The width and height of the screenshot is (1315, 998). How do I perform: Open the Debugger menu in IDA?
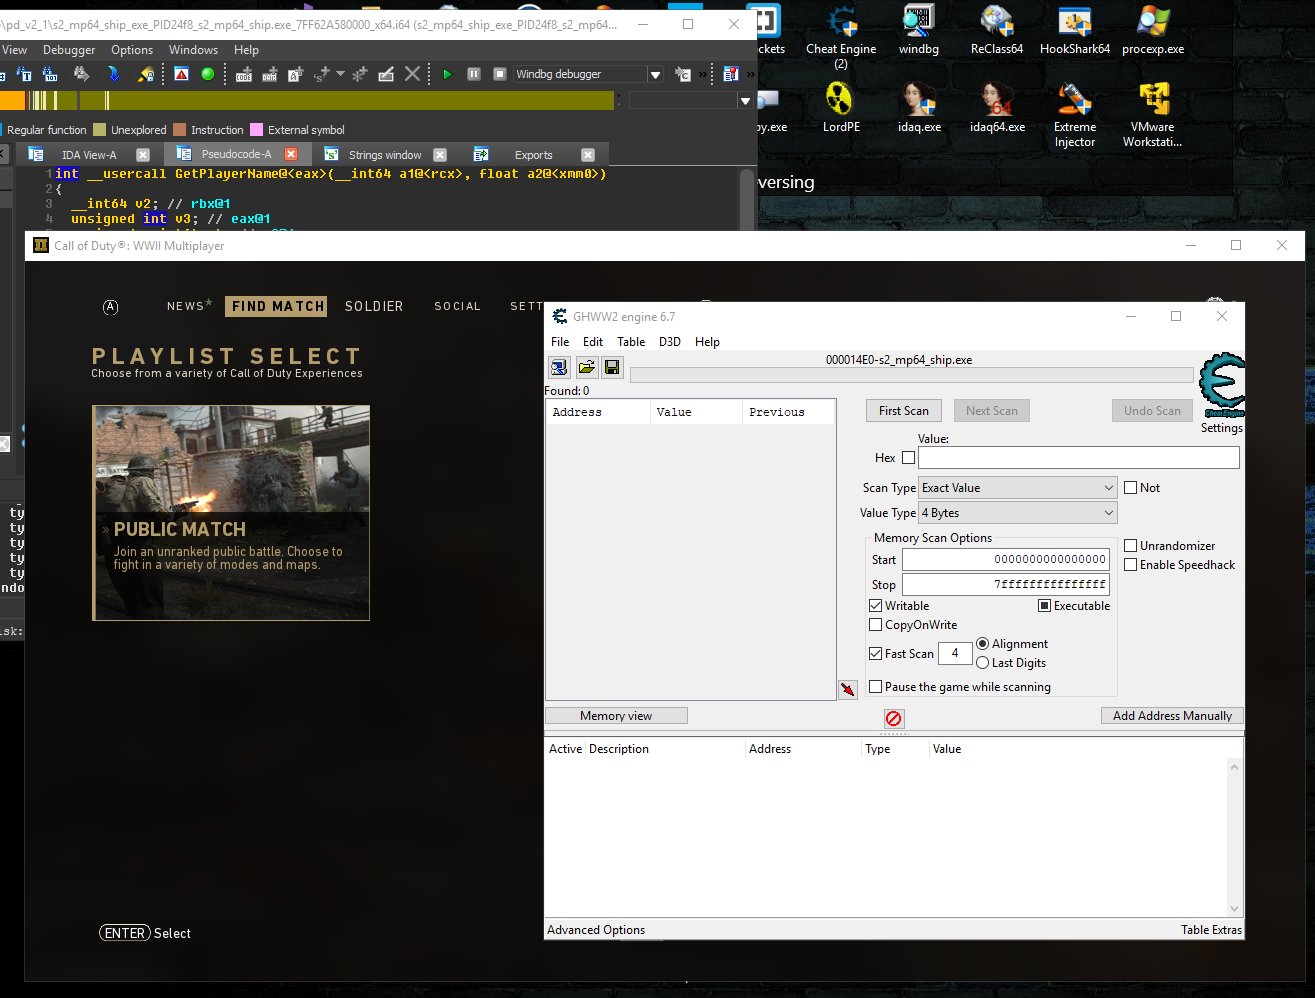click(x=69, y=50)
